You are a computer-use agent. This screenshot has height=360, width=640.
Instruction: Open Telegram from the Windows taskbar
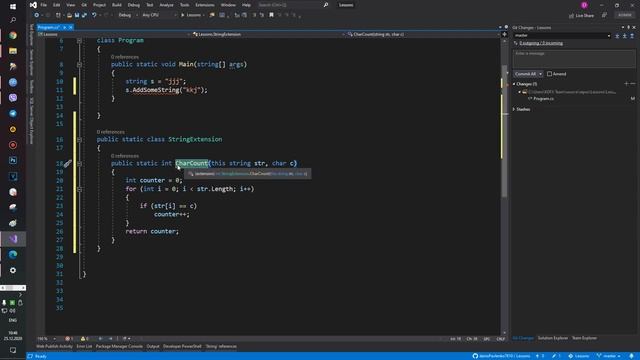(x=13, y=113)
